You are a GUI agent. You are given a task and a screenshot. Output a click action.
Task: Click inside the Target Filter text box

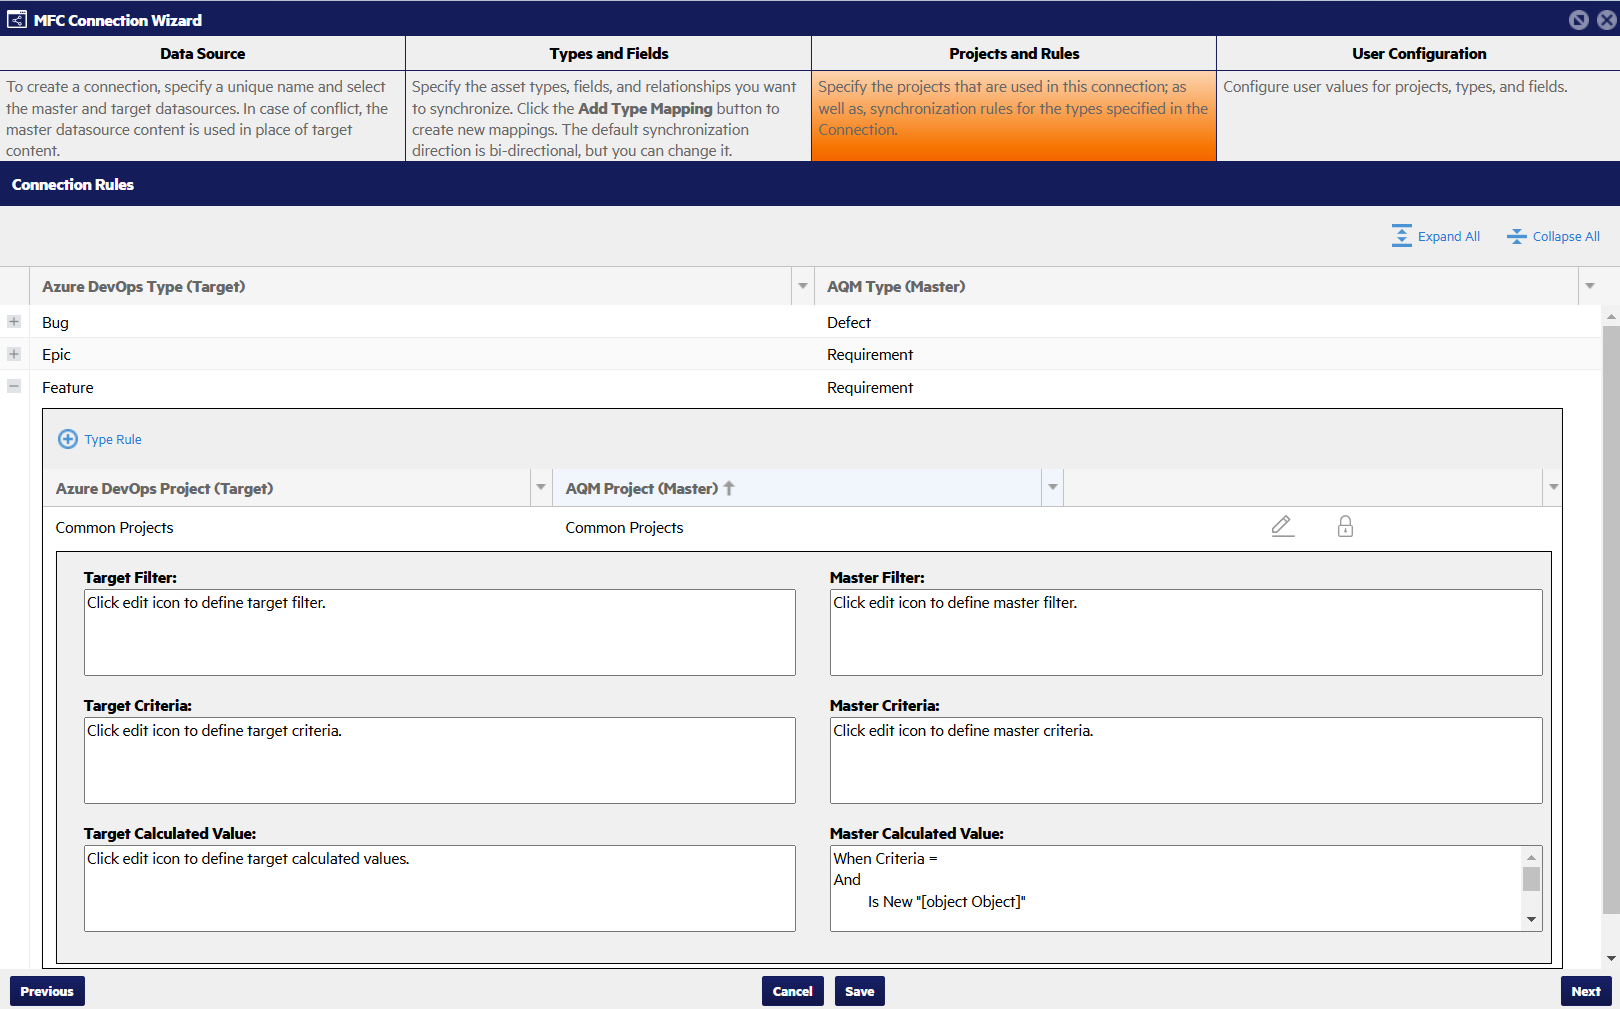(x=439, y=632)
